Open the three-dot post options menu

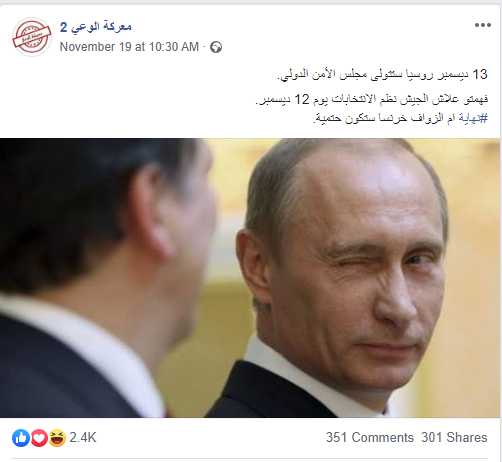(x=483, y=25)
